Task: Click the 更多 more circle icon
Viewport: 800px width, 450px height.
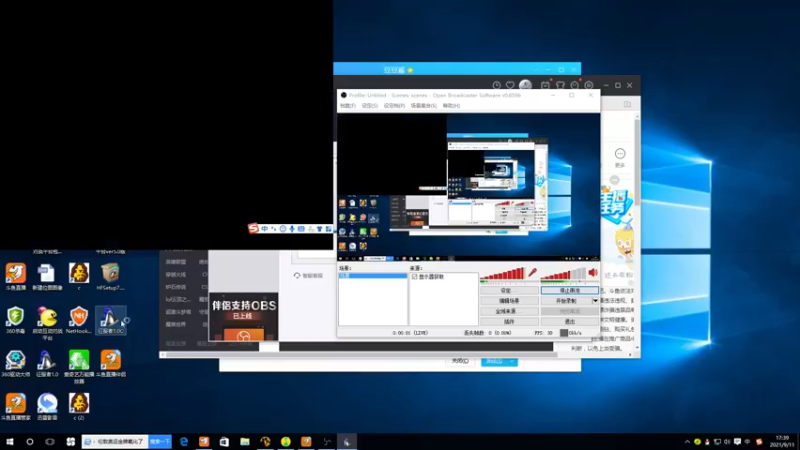Action: tap(620, 154)
